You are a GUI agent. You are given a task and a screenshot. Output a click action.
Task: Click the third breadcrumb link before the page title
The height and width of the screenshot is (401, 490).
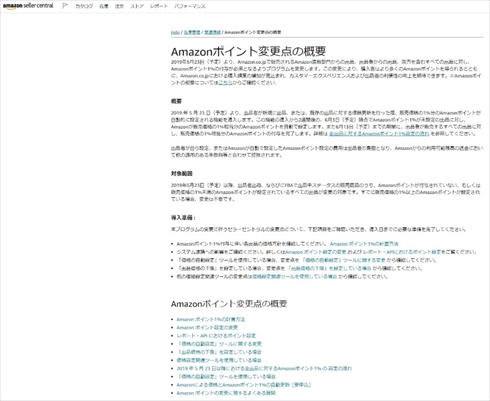212,32
